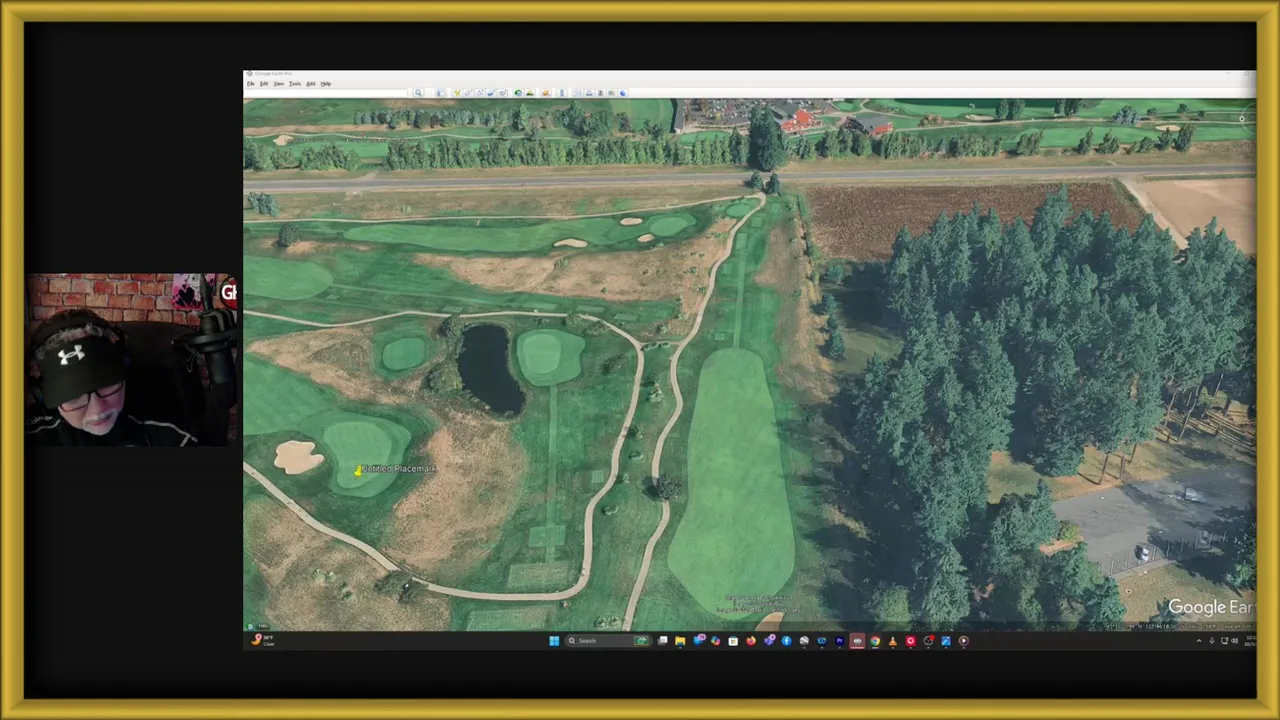Viewport: 1280px width, 720px height.
Task: Choose the Add Image Overlay tool
Action: coord(491,92)
